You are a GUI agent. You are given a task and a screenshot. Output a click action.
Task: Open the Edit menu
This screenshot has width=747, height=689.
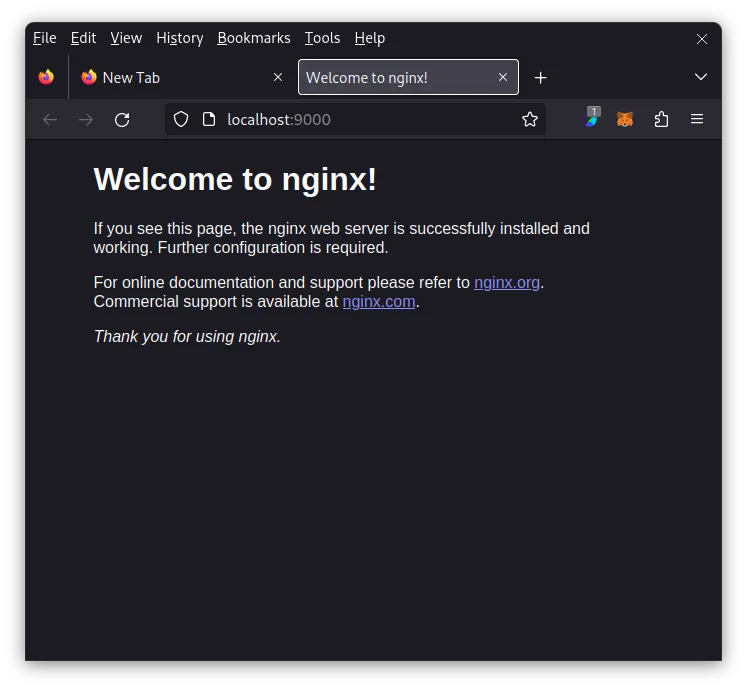[83, 38]
